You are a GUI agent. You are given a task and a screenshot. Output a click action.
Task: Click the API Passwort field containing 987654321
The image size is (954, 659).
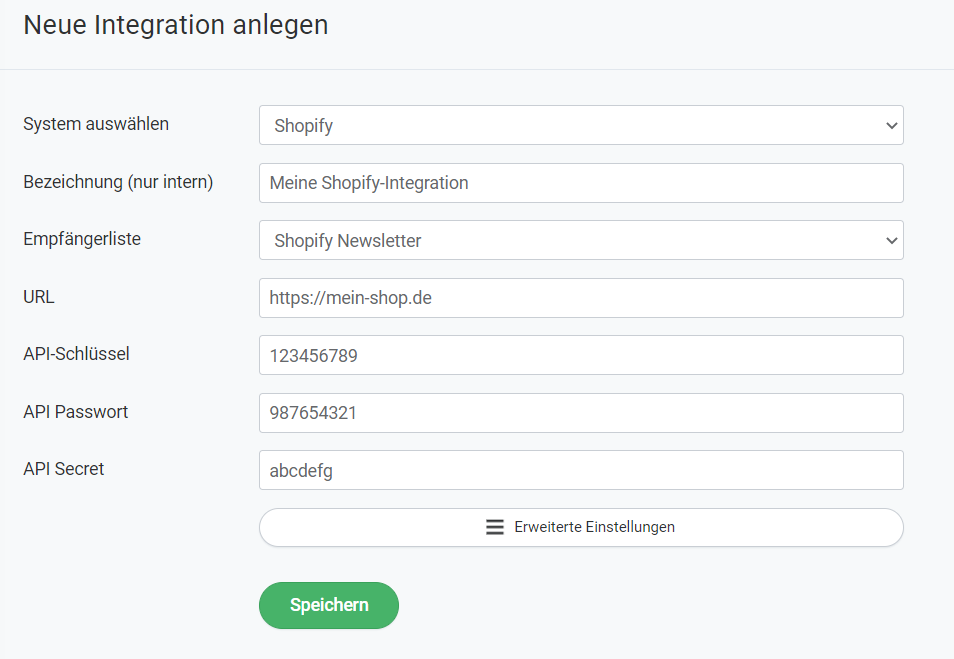click(x=580, y=413)
